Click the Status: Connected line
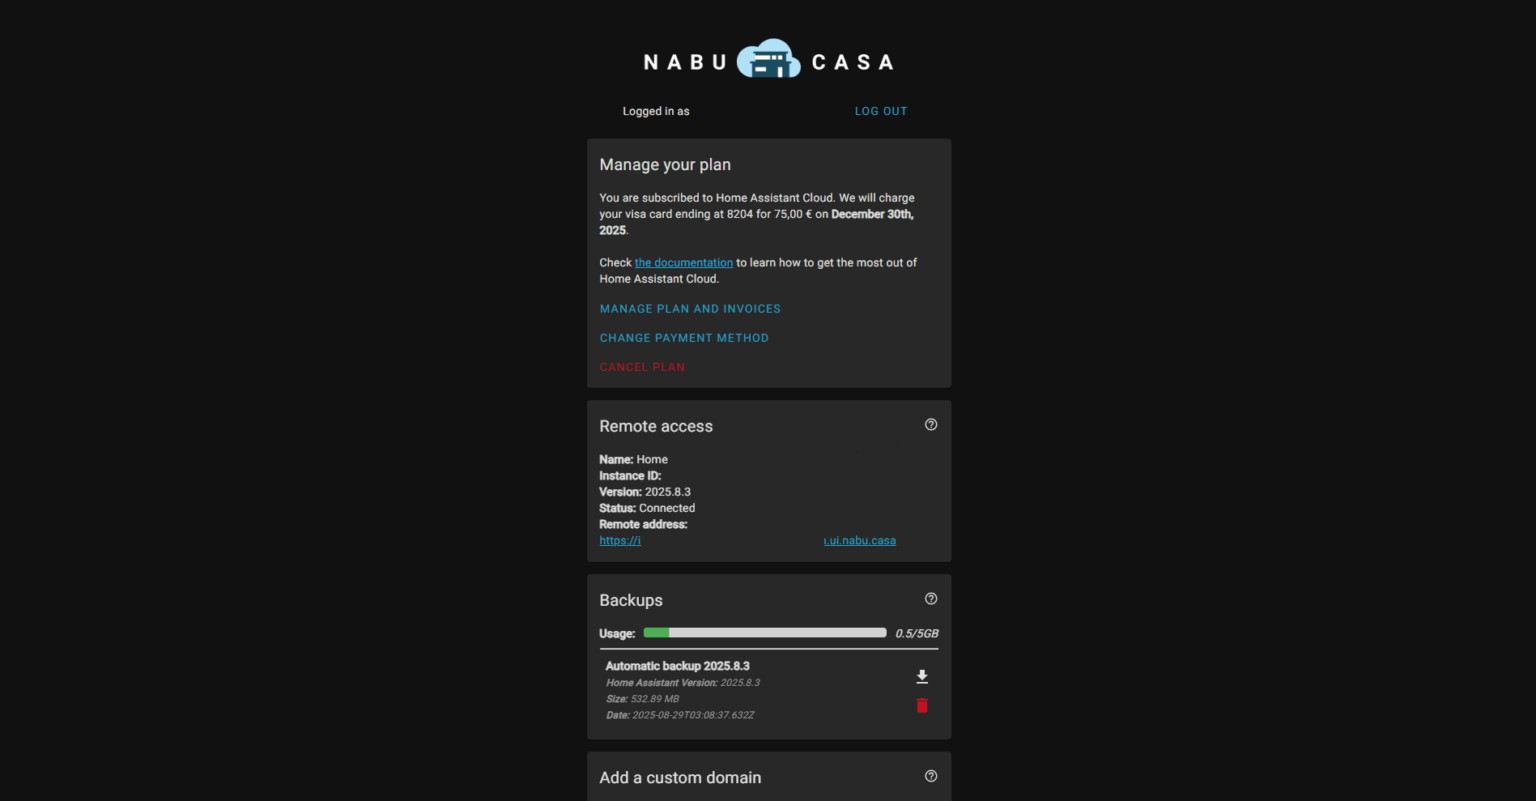 point(647,508)
